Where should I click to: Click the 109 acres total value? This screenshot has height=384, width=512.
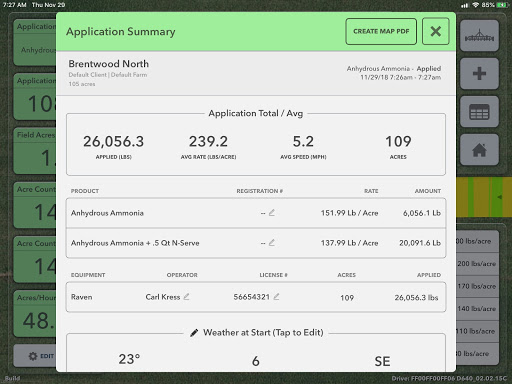click(398, 141)
